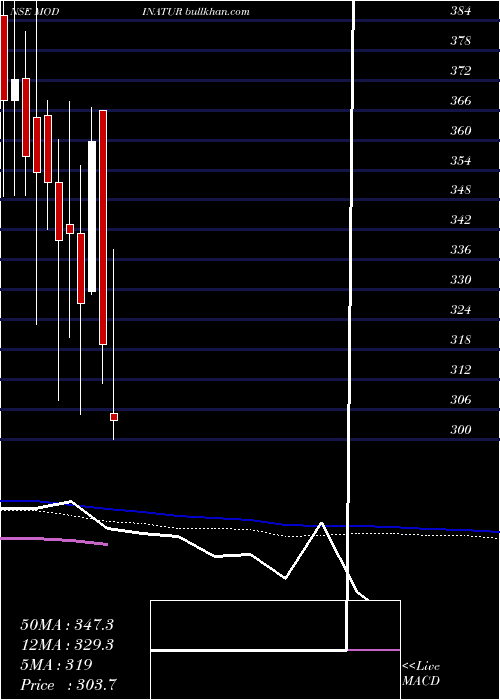Click the last small red candle near 303

(x=114, y=417)
